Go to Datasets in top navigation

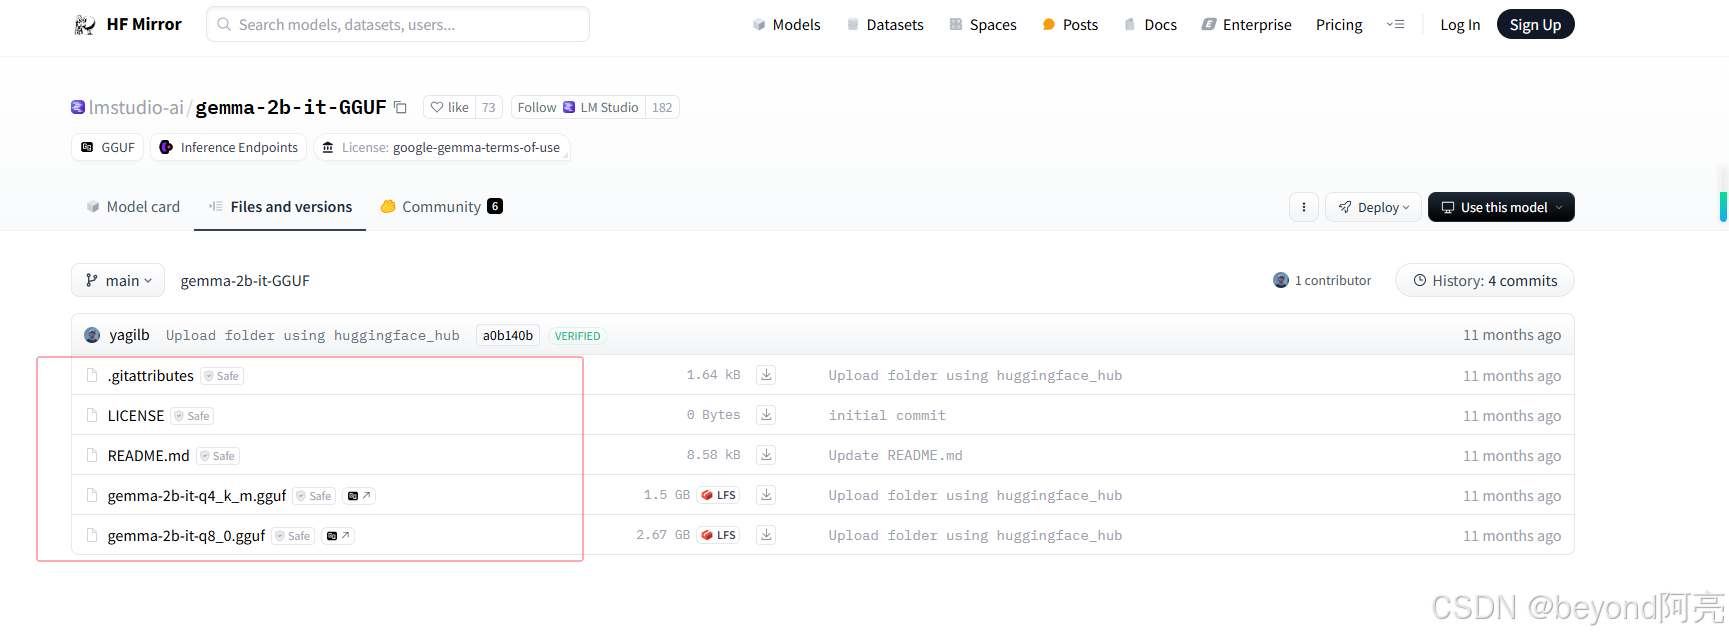click(x=885, y=25)
